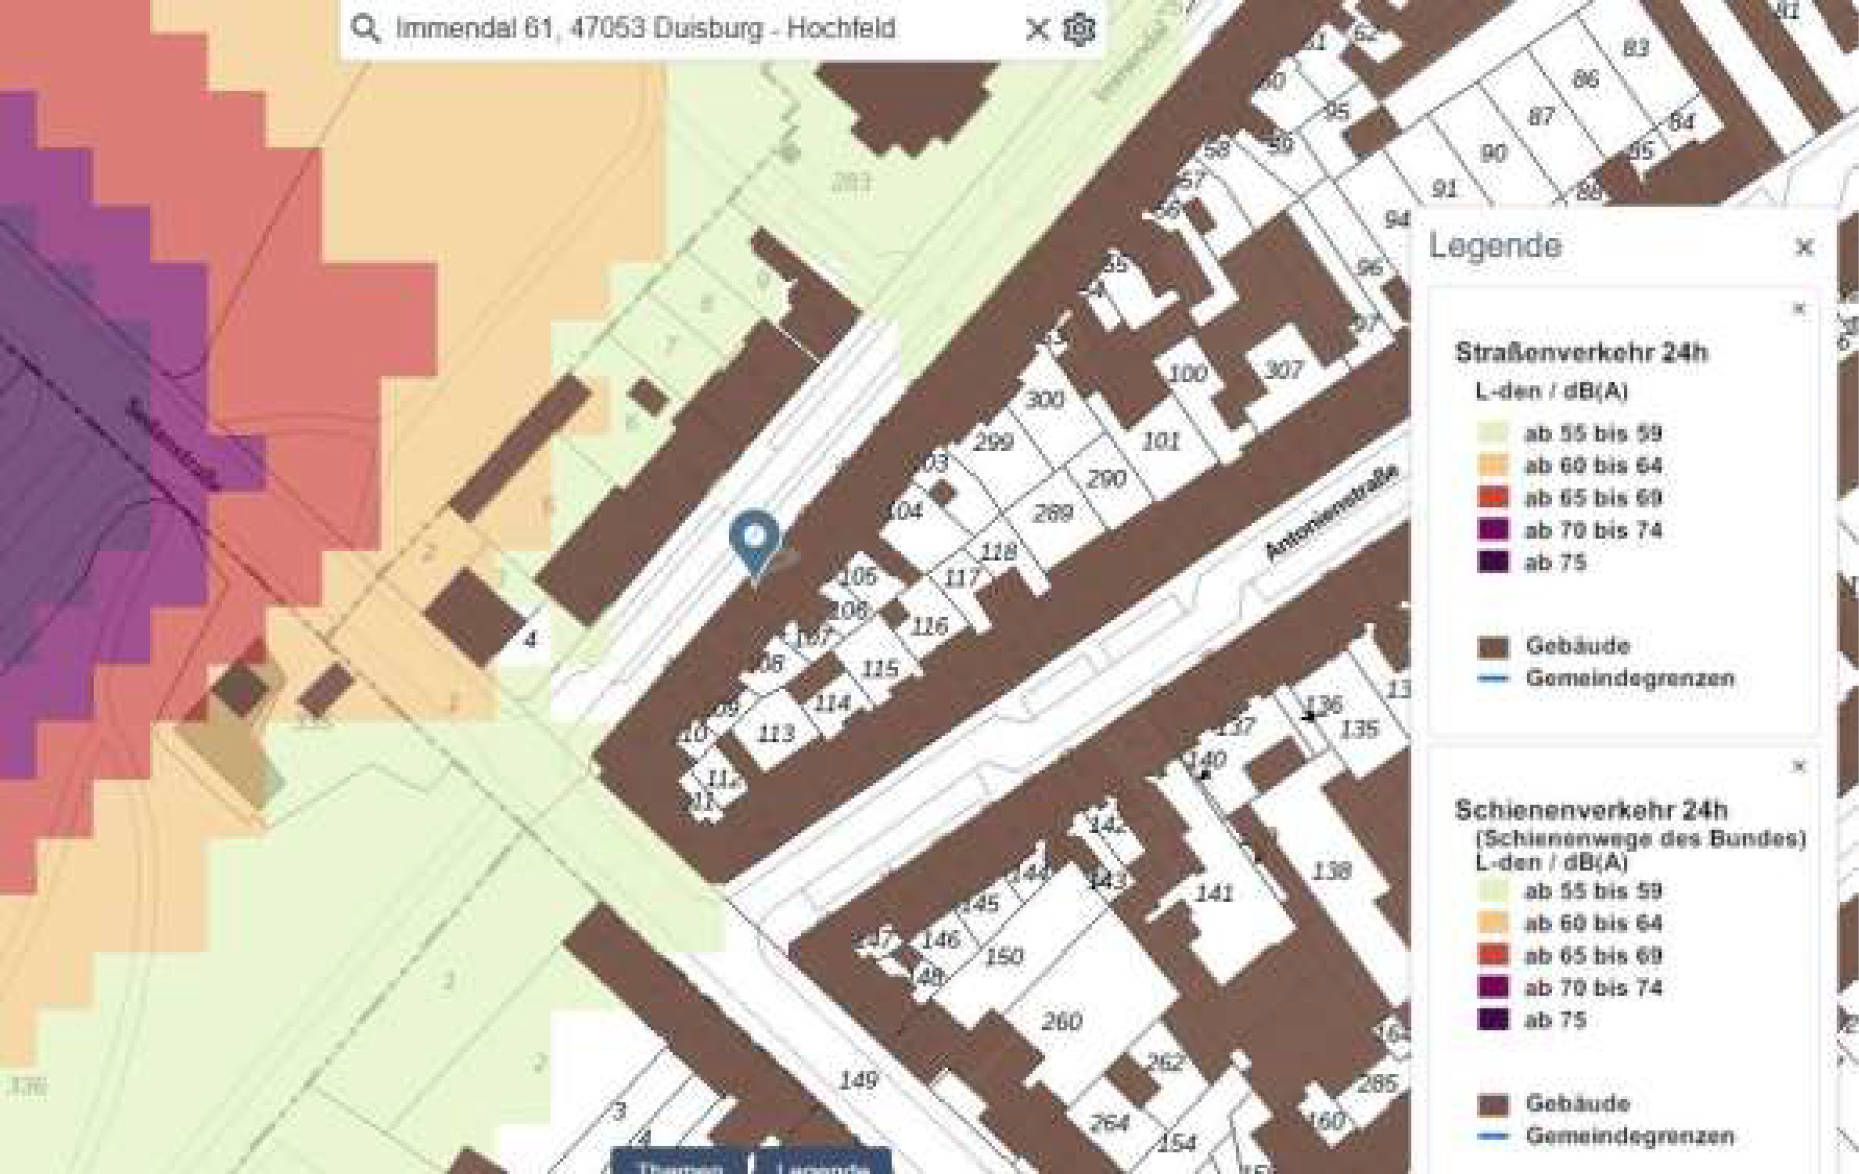Select parcel number 141 on the map
1859x1174 pixels.
pos(1214,894)
